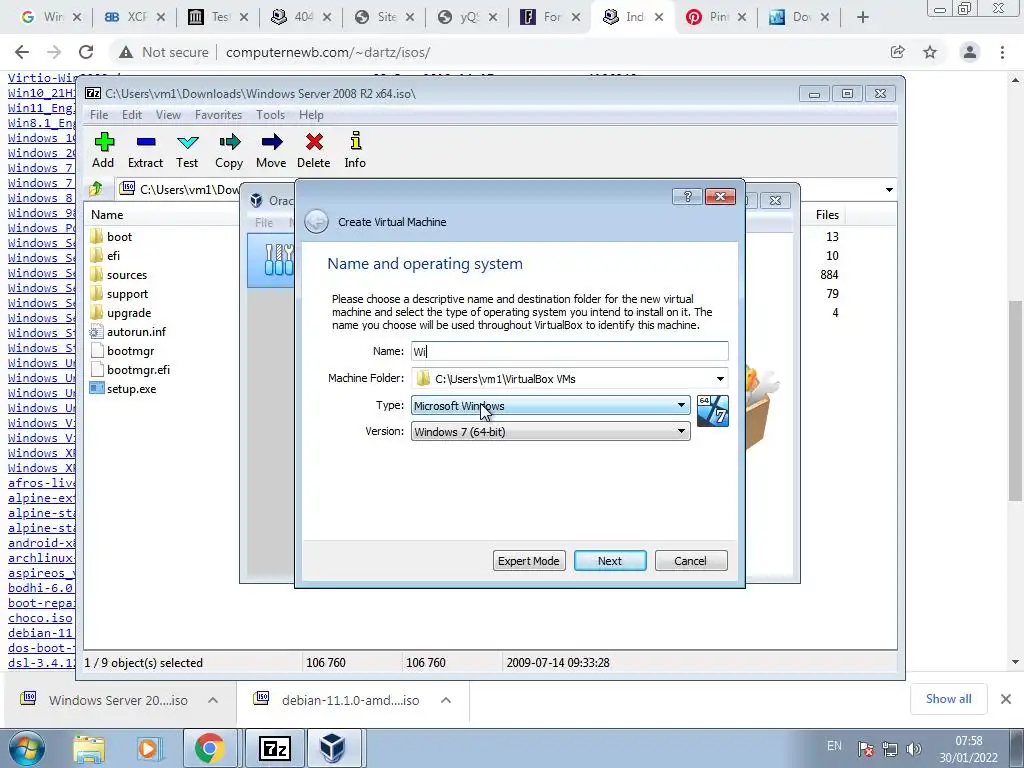Click the Chrome address bar URL
Viewport: 1024px width, 768px height.
click(328, 52)
